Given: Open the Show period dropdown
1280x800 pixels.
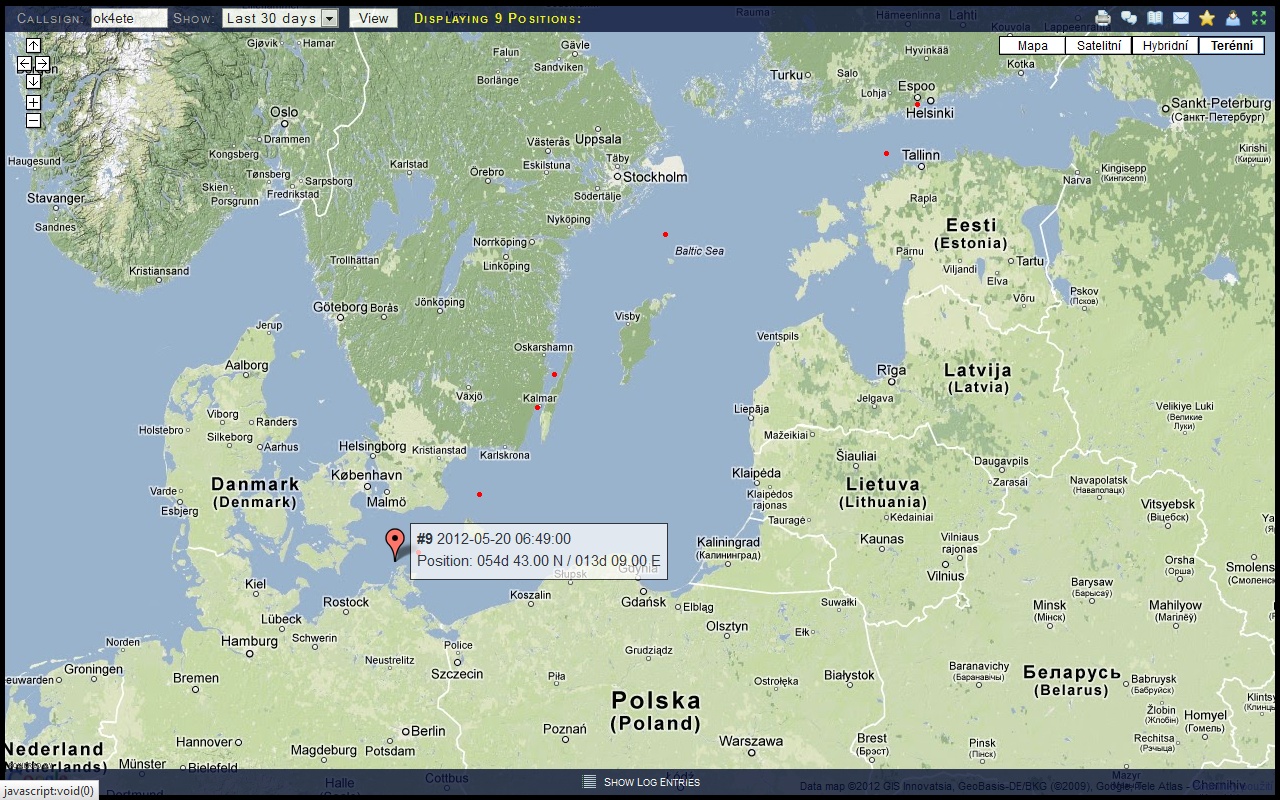Looking at the screenshot, I should [279, 18].
